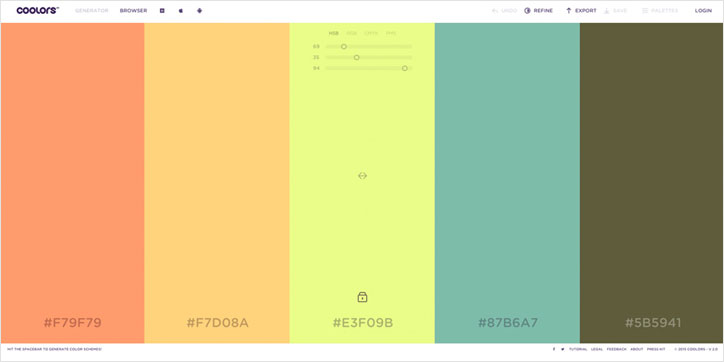
Task: Click the Login link
Action: 703,11
